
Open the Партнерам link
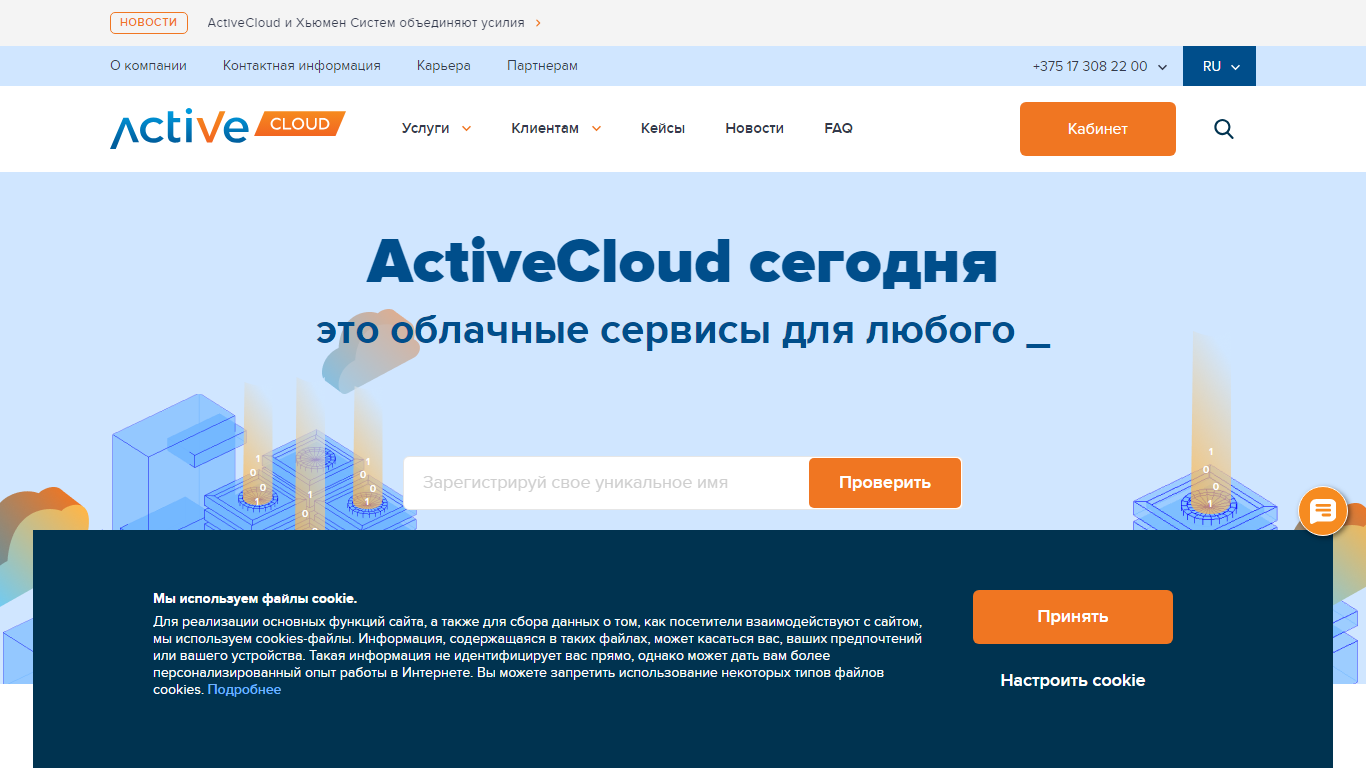[x=542, y=66]
